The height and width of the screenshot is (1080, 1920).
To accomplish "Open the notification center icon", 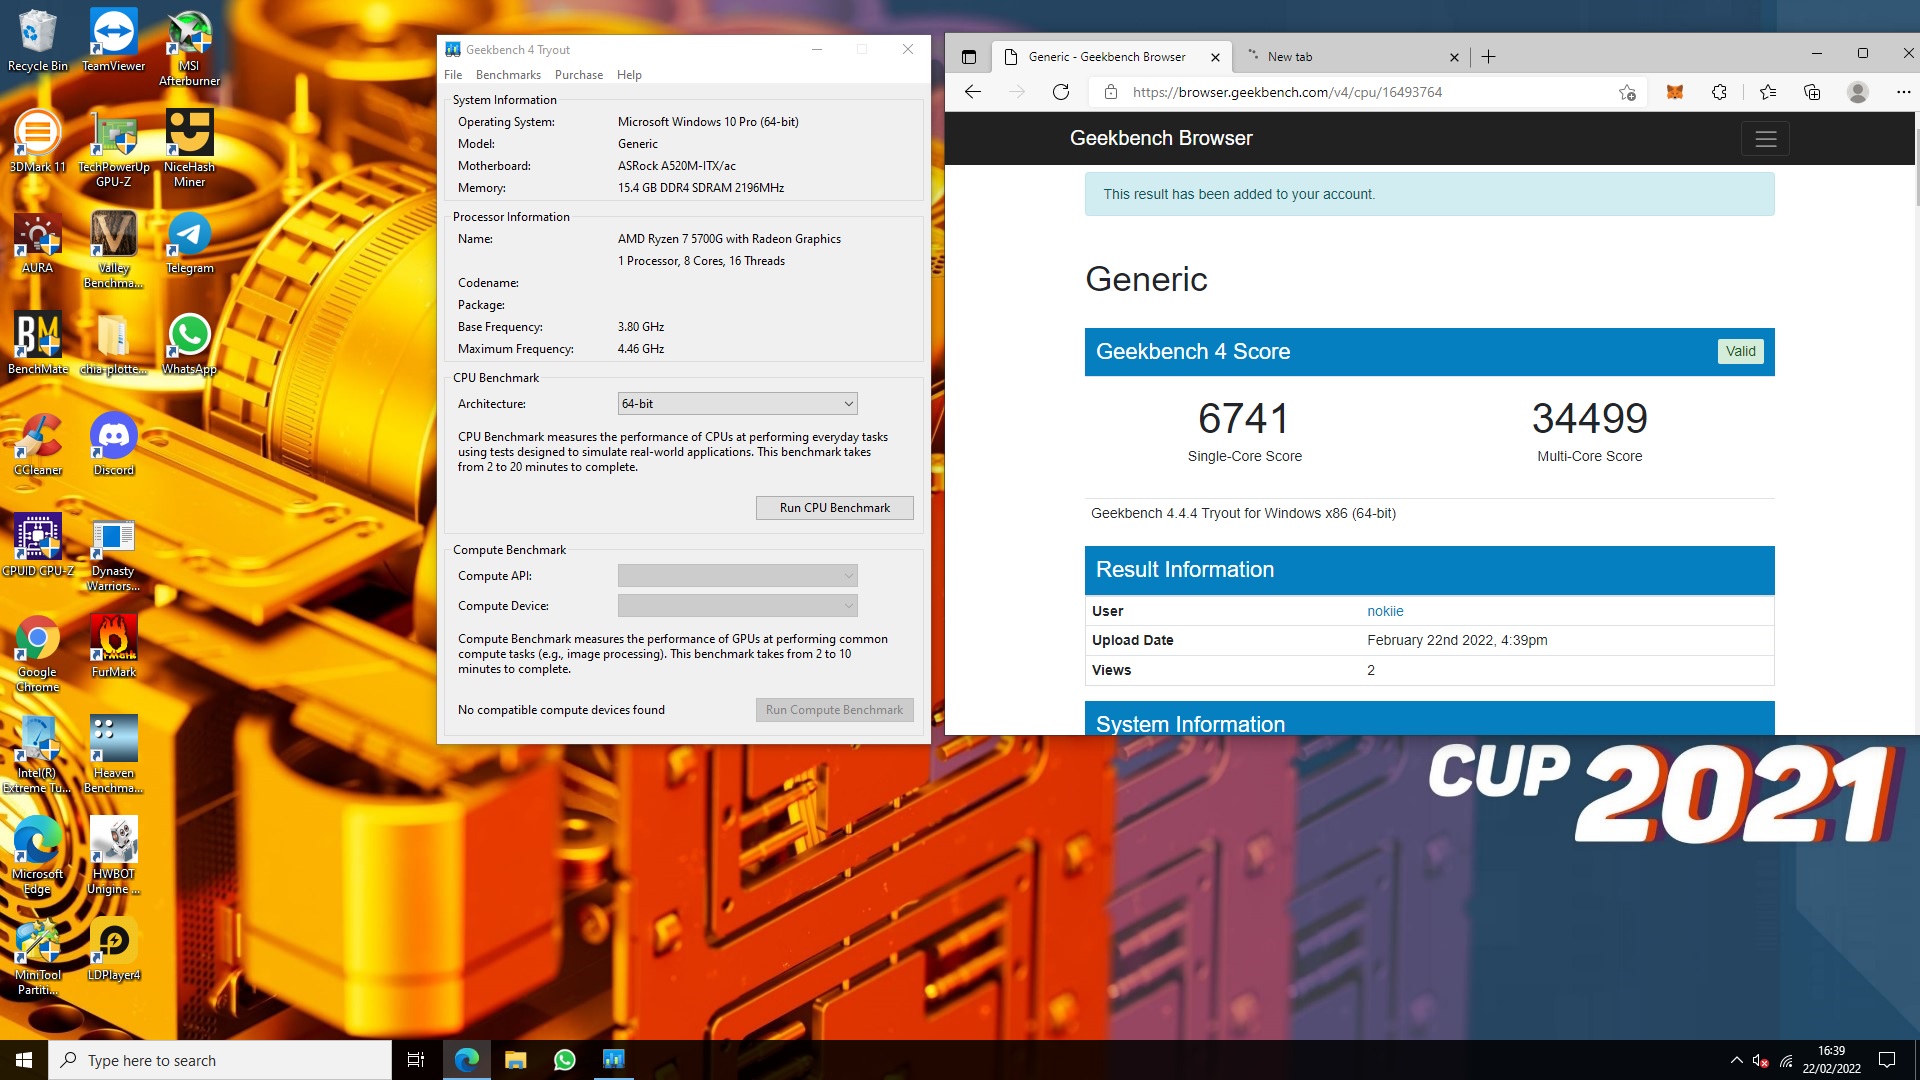I will pos(1887,1060).
